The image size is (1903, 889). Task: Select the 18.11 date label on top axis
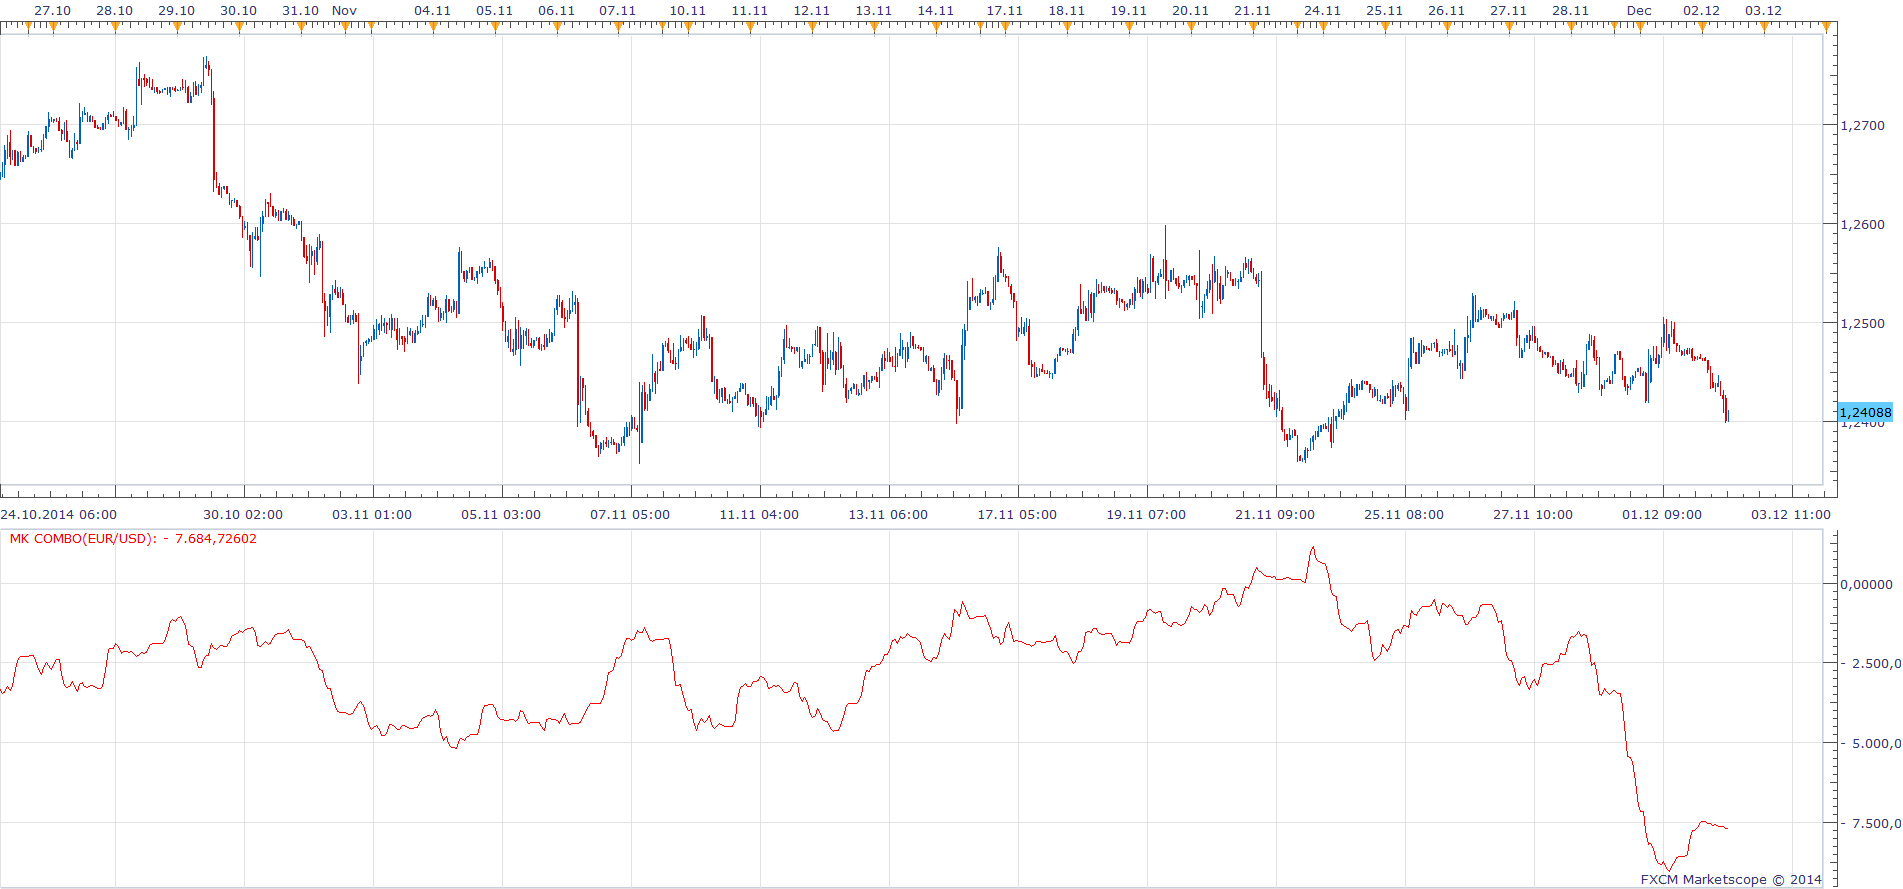pyautogui.click(x=1067, y=11)
